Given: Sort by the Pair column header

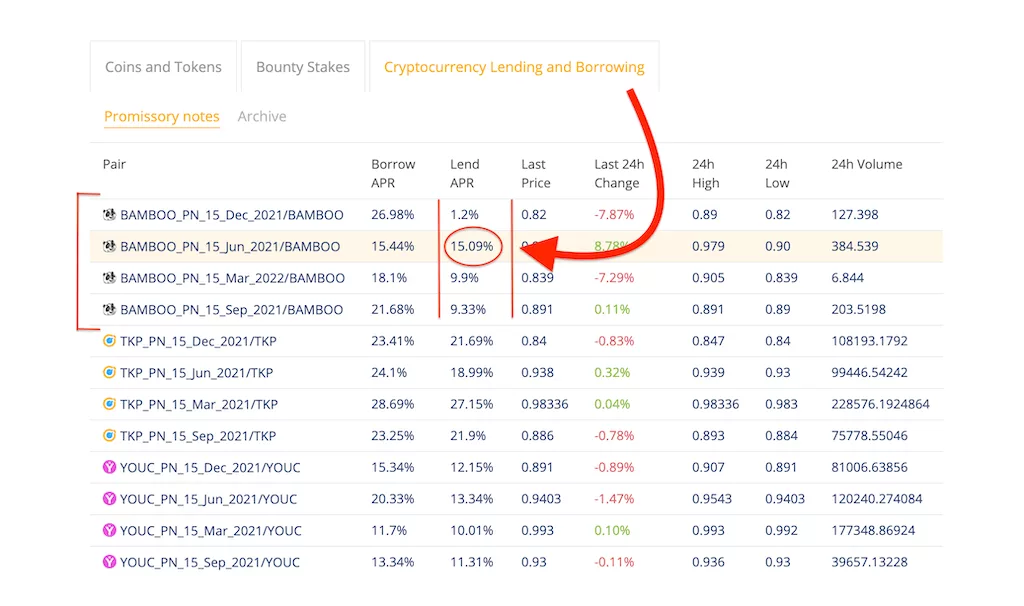Looking at the screenshot, I should tap(114, 164).
